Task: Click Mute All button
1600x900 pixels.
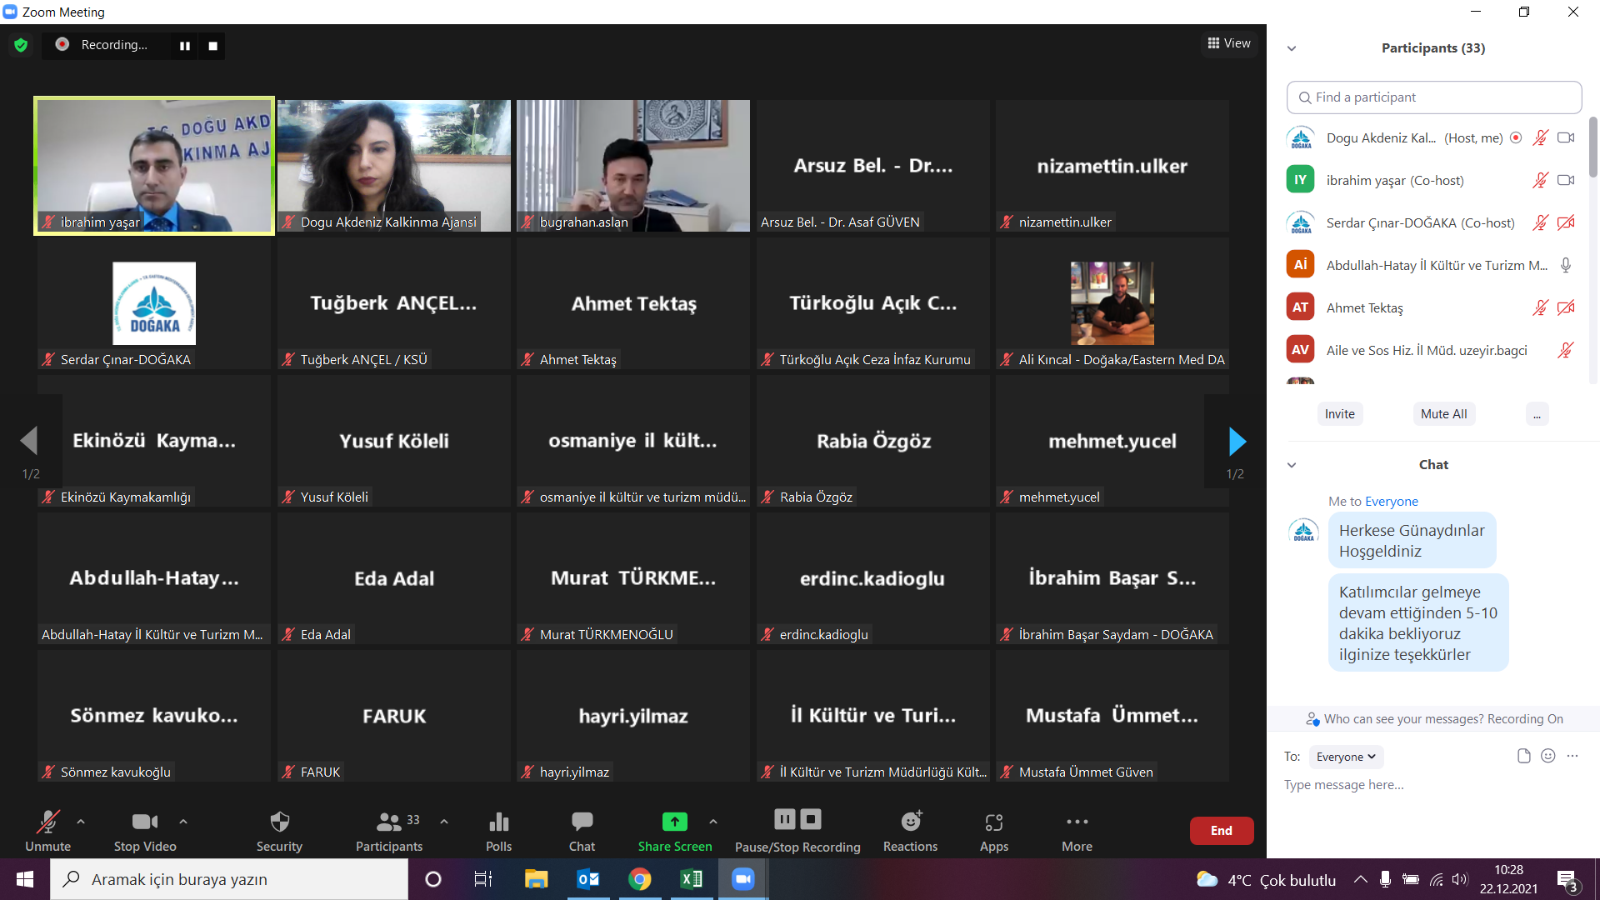Action: (1444, 414)
